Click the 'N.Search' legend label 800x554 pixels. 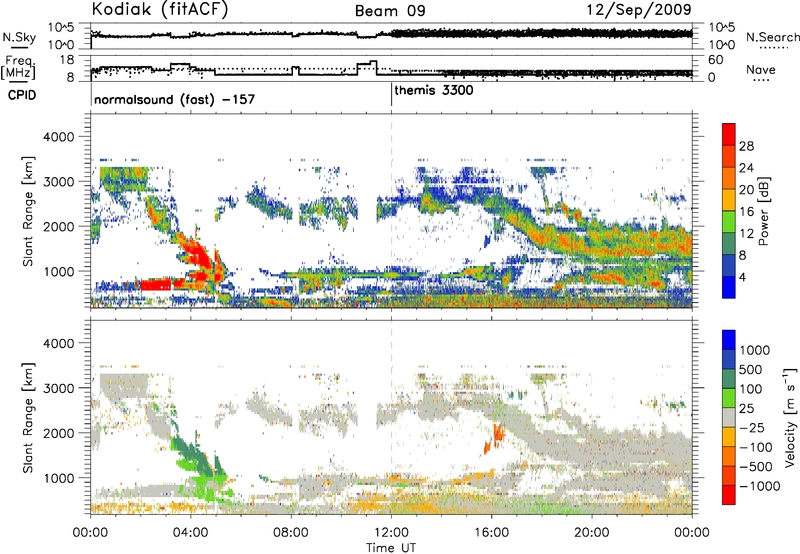(x=772, y=37)
